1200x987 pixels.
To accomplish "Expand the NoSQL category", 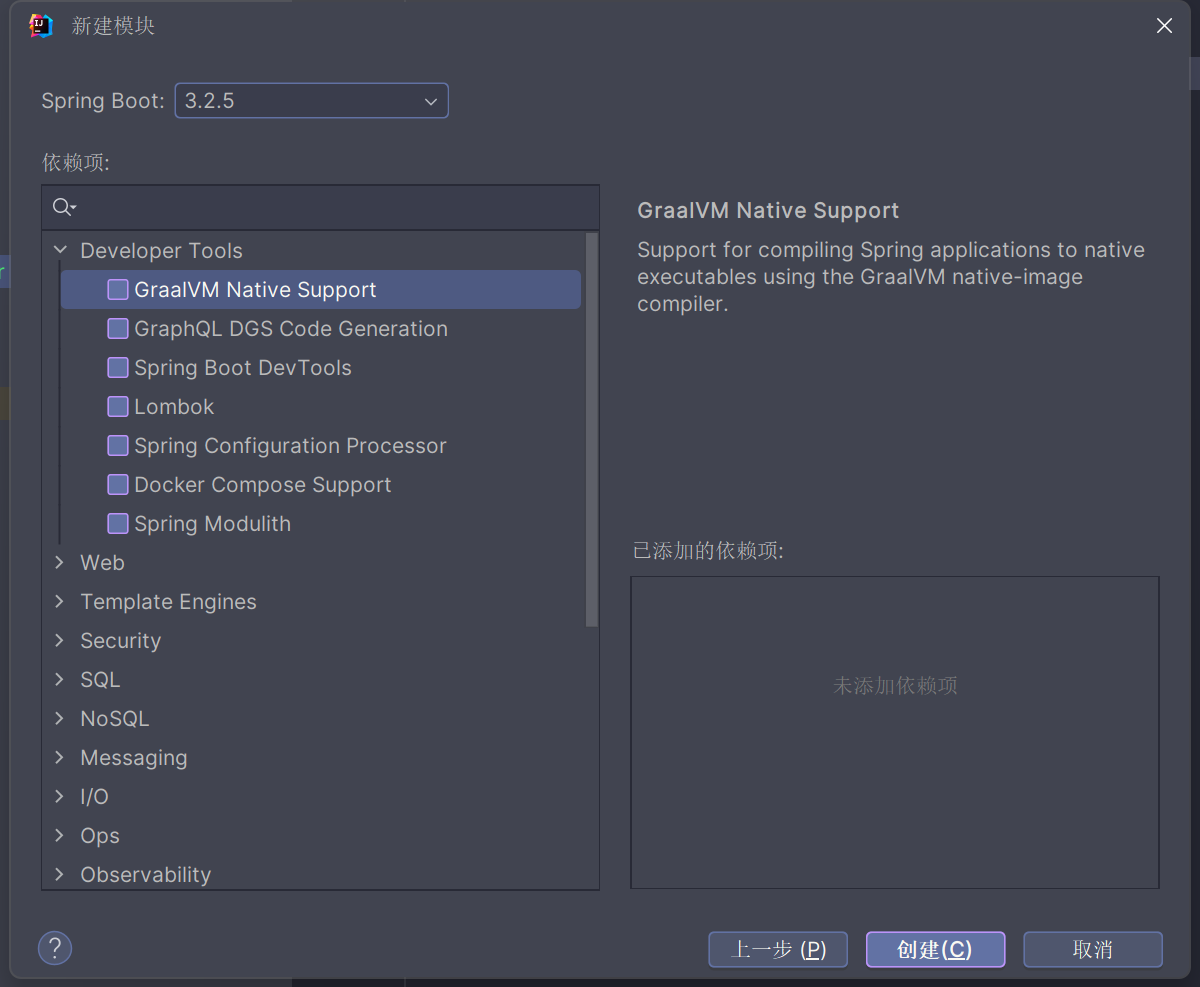I will pyautogui.click(x=60, y=718).
